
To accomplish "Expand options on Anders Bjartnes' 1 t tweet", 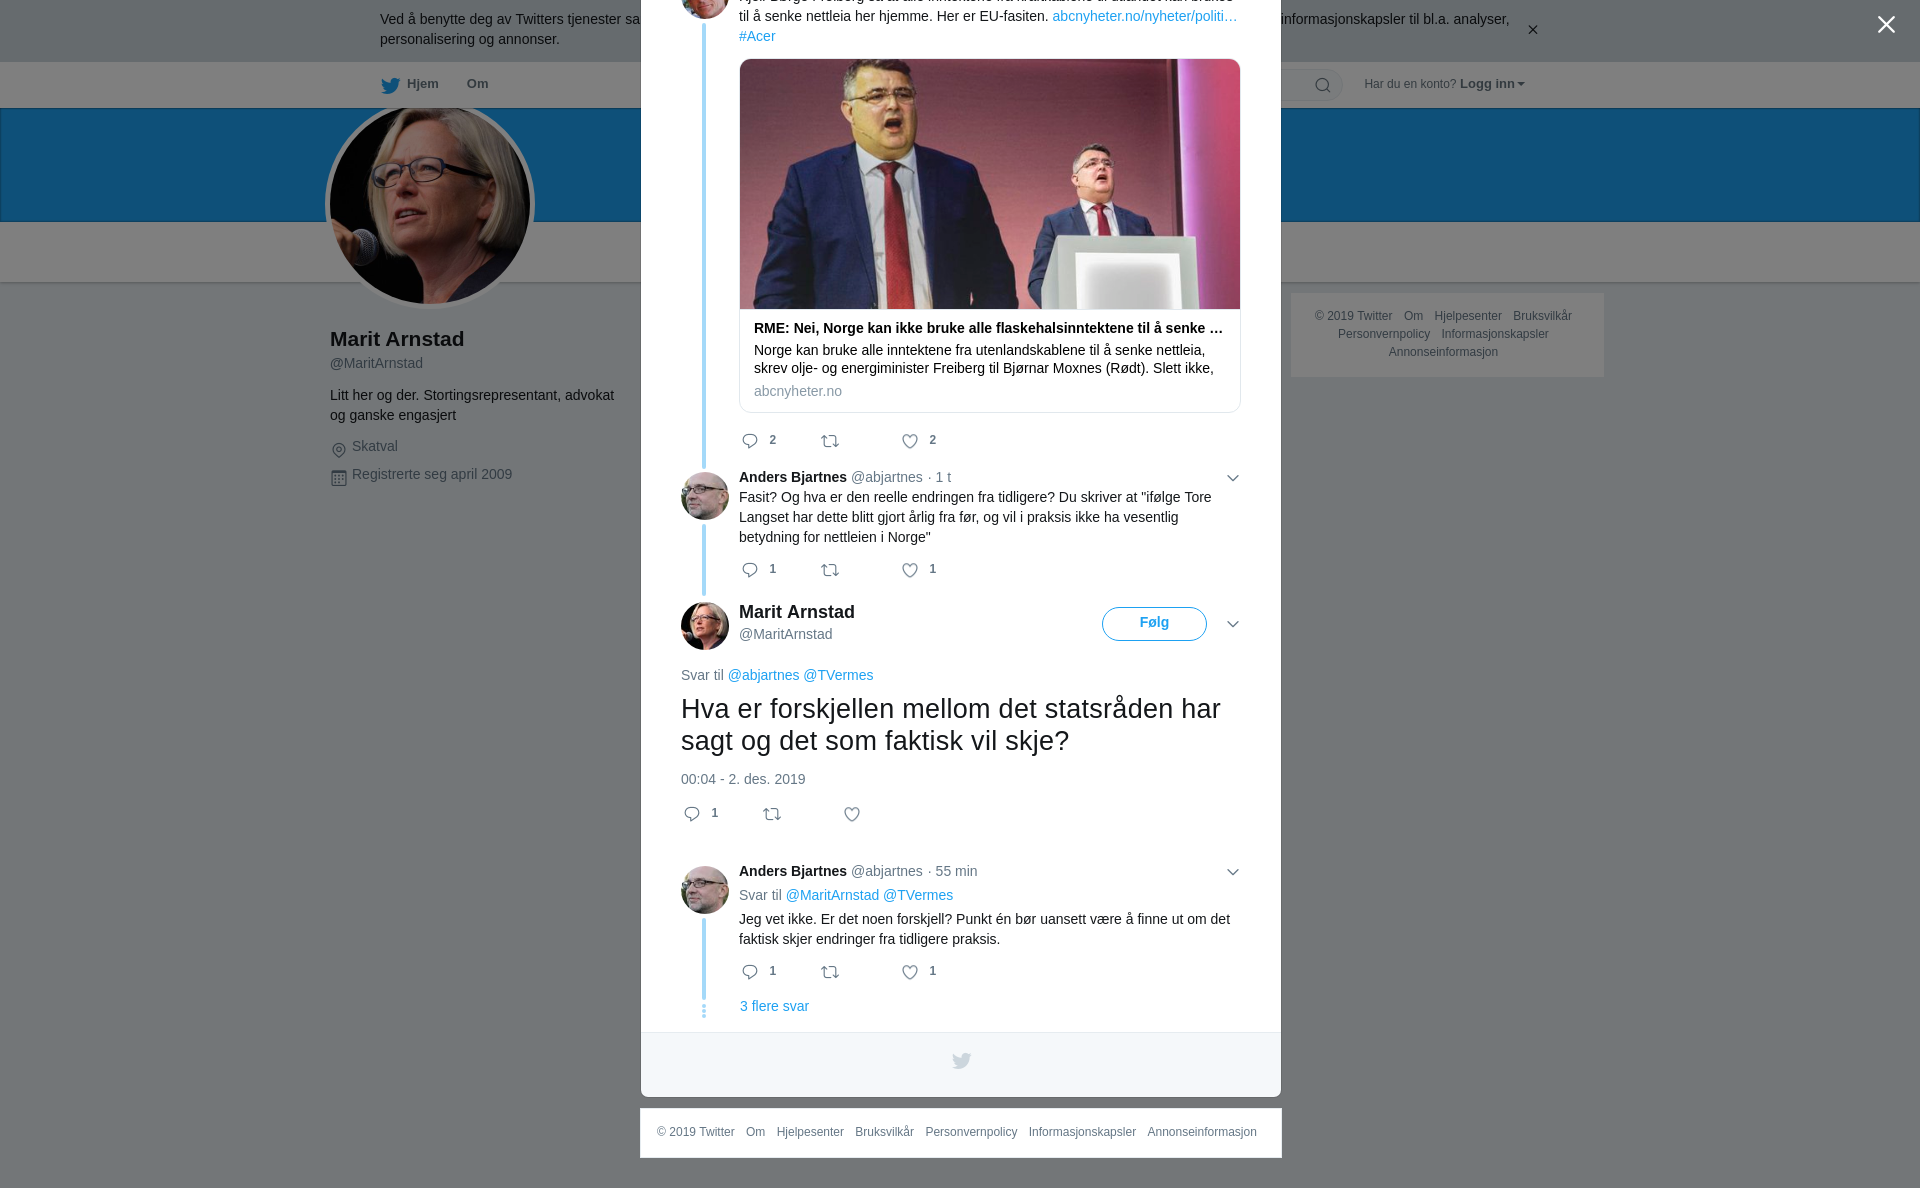I will (x=1233, y=479).
